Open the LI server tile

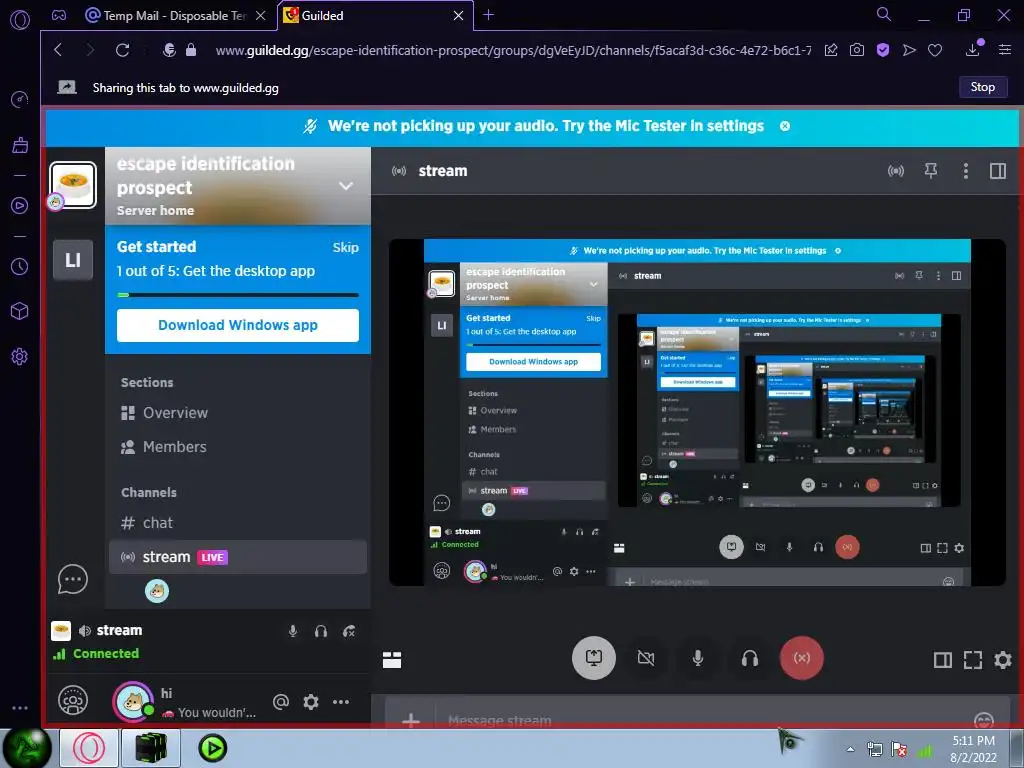[x=73, y=260]
